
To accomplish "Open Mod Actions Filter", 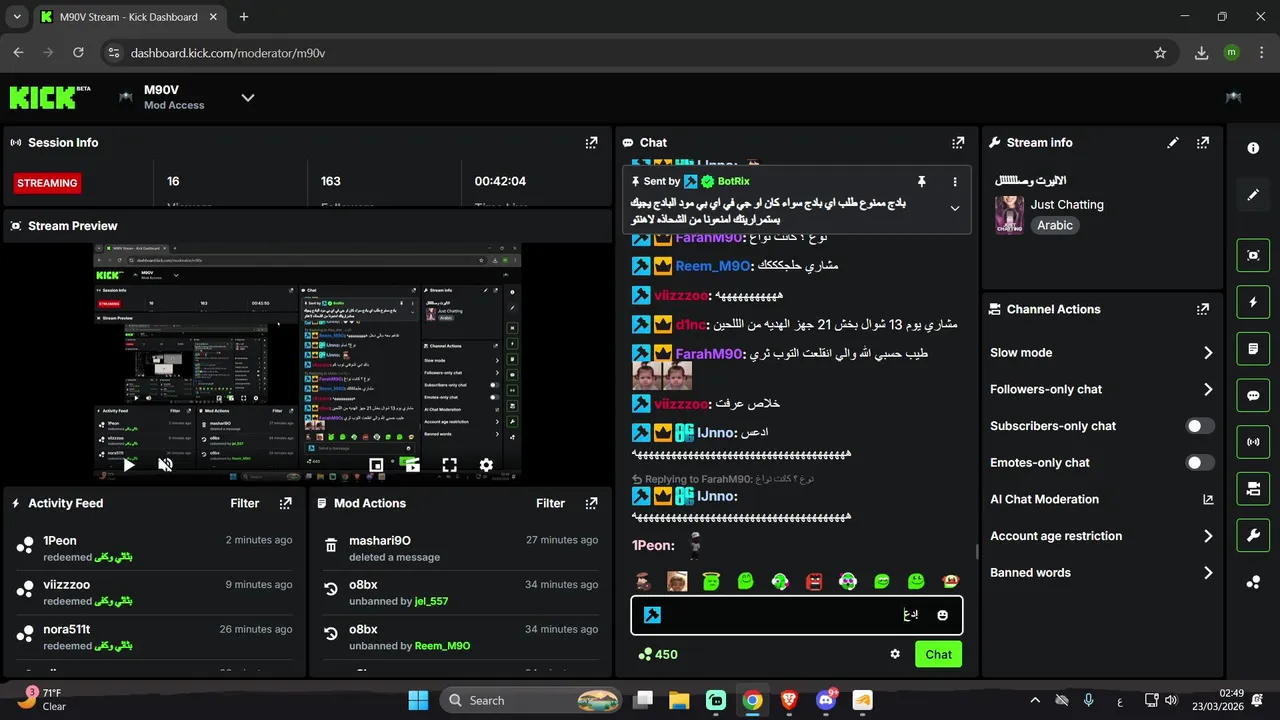I will tap(550, 503).
